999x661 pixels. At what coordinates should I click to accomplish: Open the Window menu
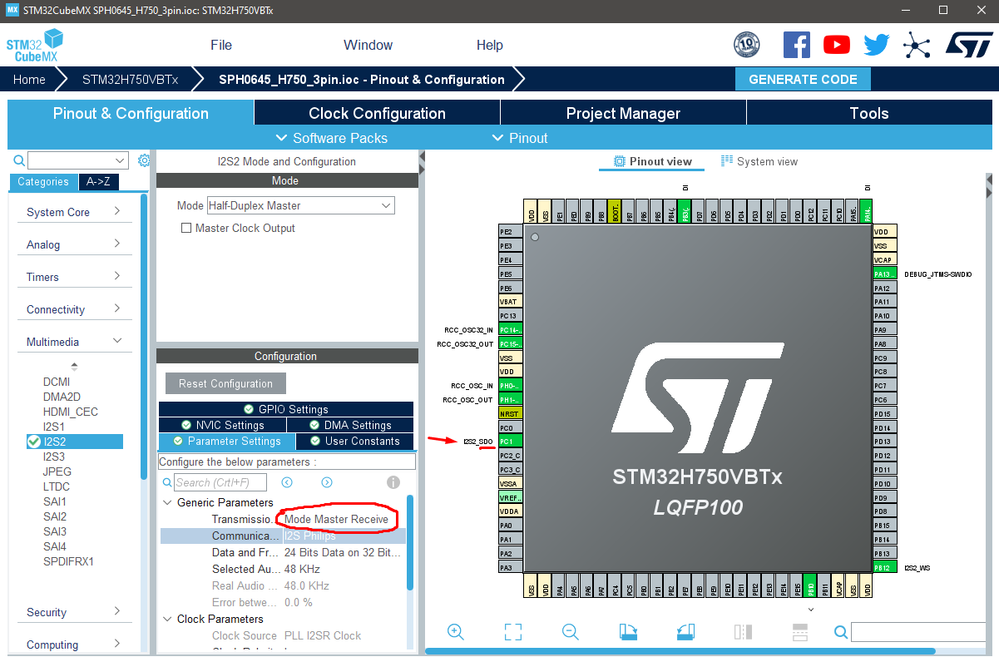pyautogui.click(x=368, y=45)
